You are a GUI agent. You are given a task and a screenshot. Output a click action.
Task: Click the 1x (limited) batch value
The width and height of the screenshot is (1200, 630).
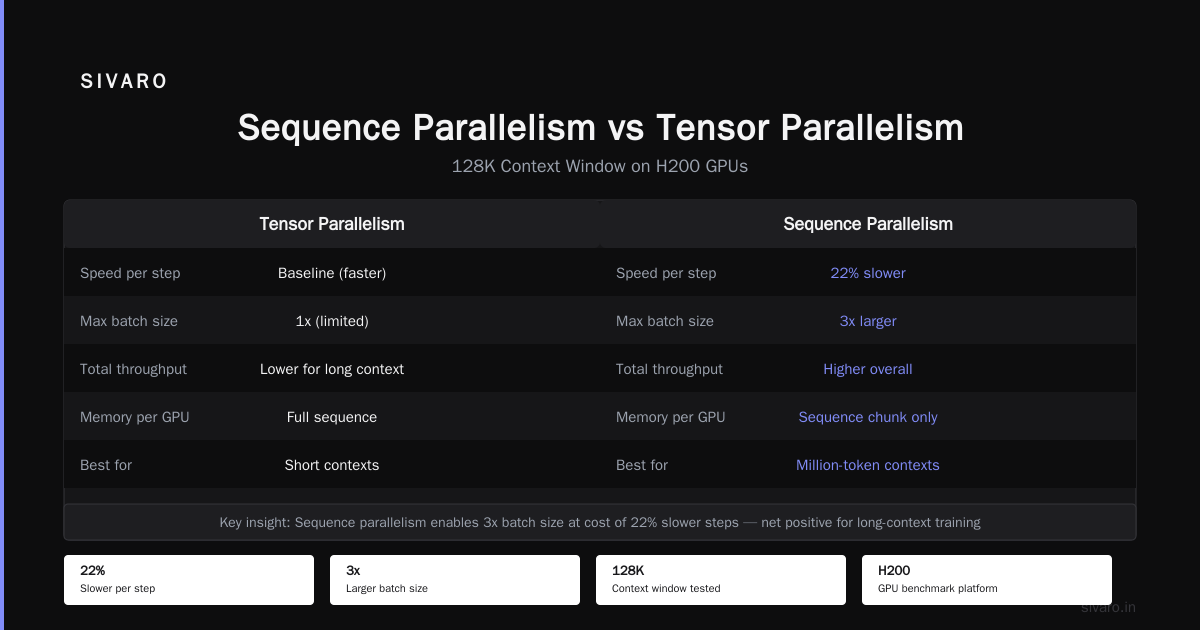(332, 321)
